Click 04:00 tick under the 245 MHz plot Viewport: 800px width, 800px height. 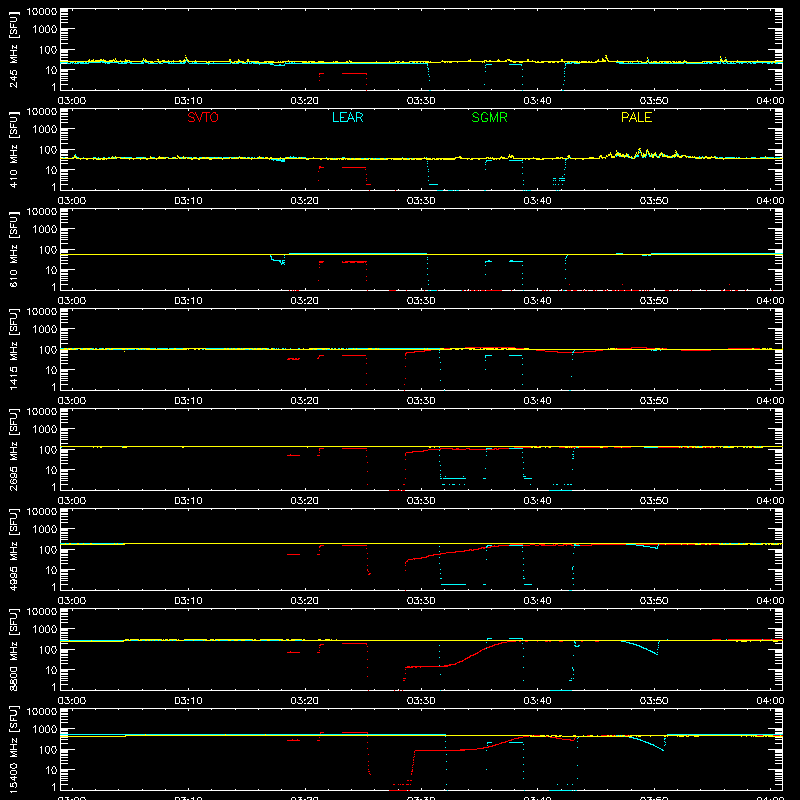770,101
